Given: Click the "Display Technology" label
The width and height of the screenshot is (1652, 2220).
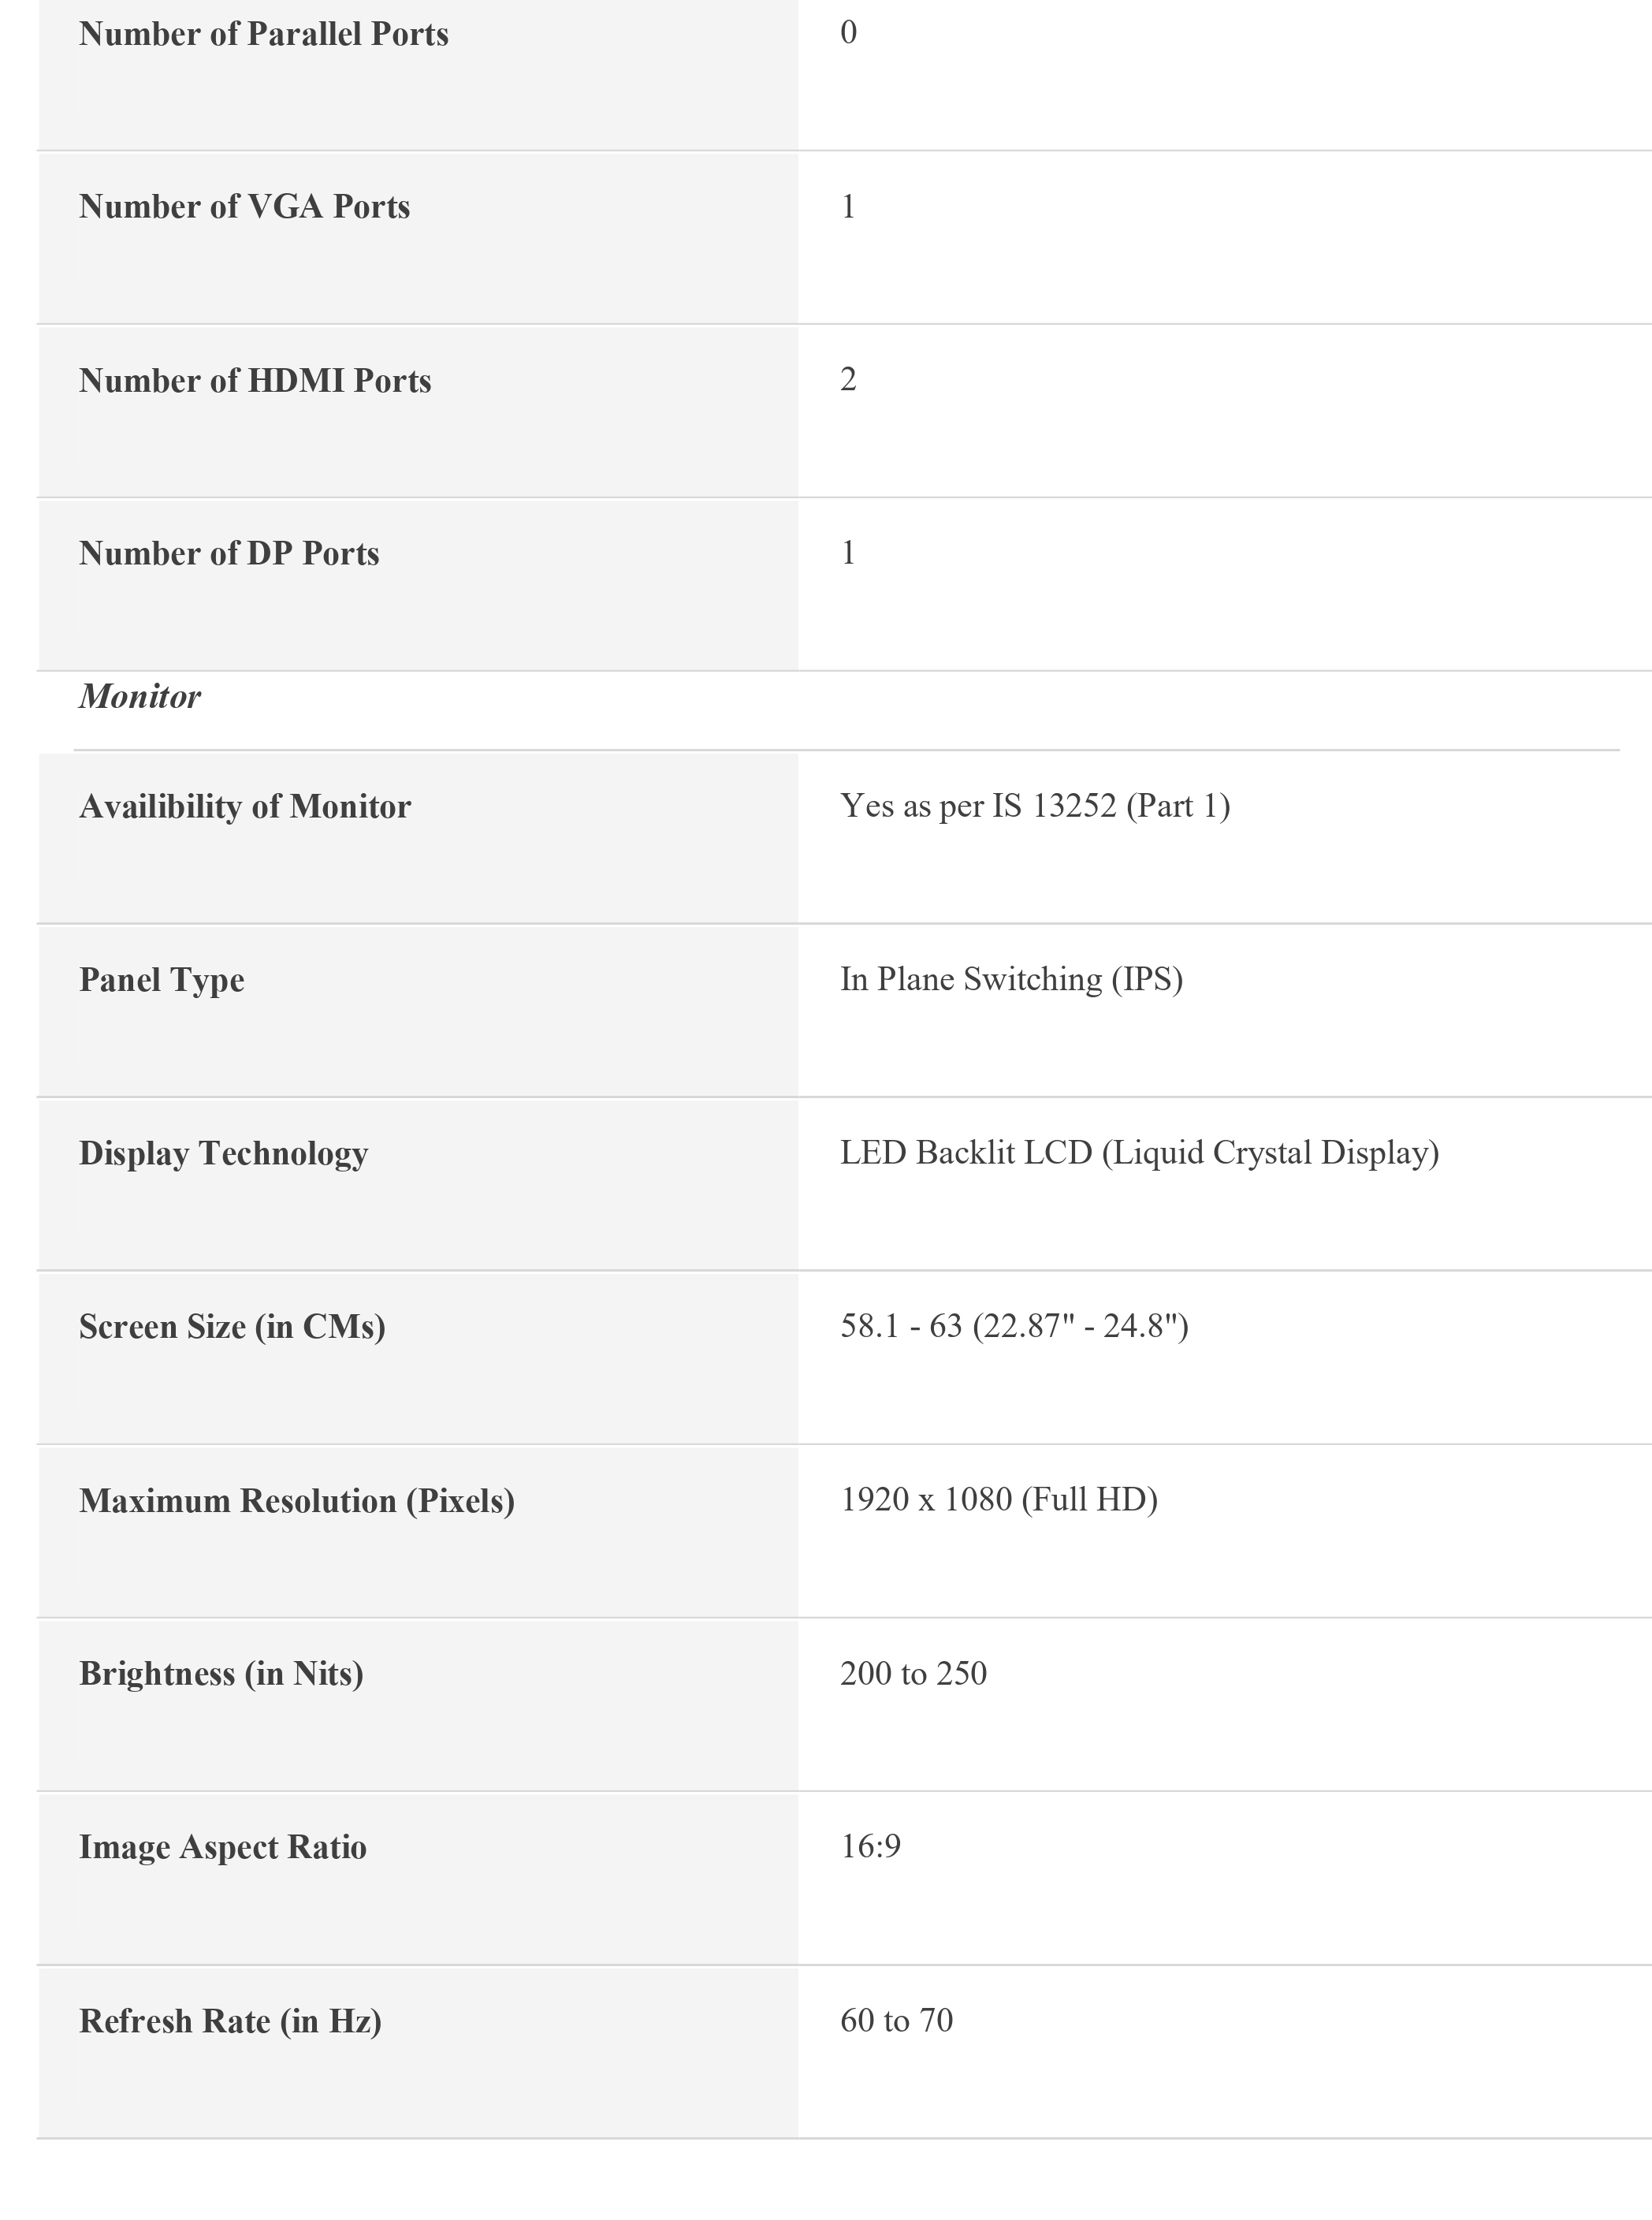Looking at the screenshot, I should [224, 1154].
